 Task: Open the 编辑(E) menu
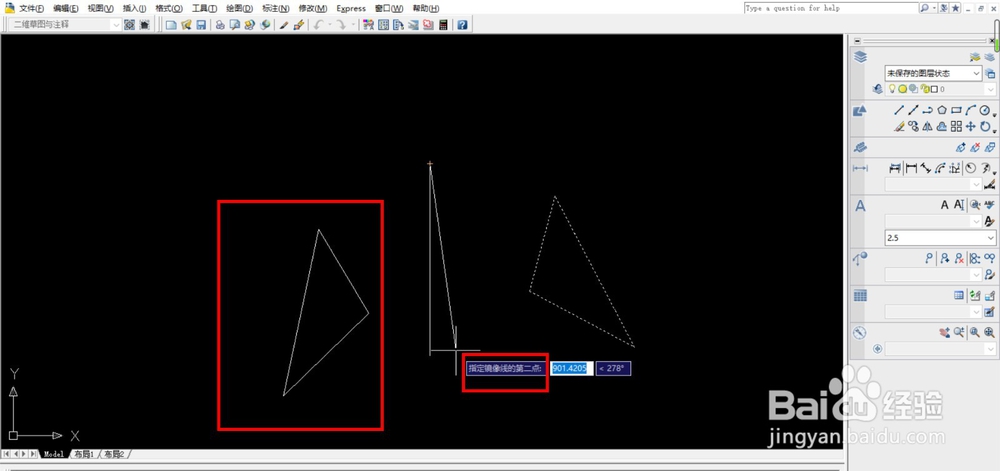(66, 8)
